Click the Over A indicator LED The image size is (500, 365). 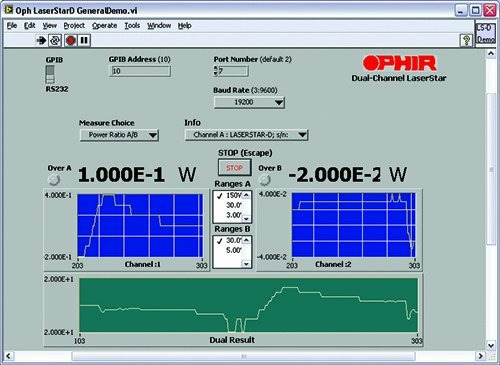[x=53, y=180]
